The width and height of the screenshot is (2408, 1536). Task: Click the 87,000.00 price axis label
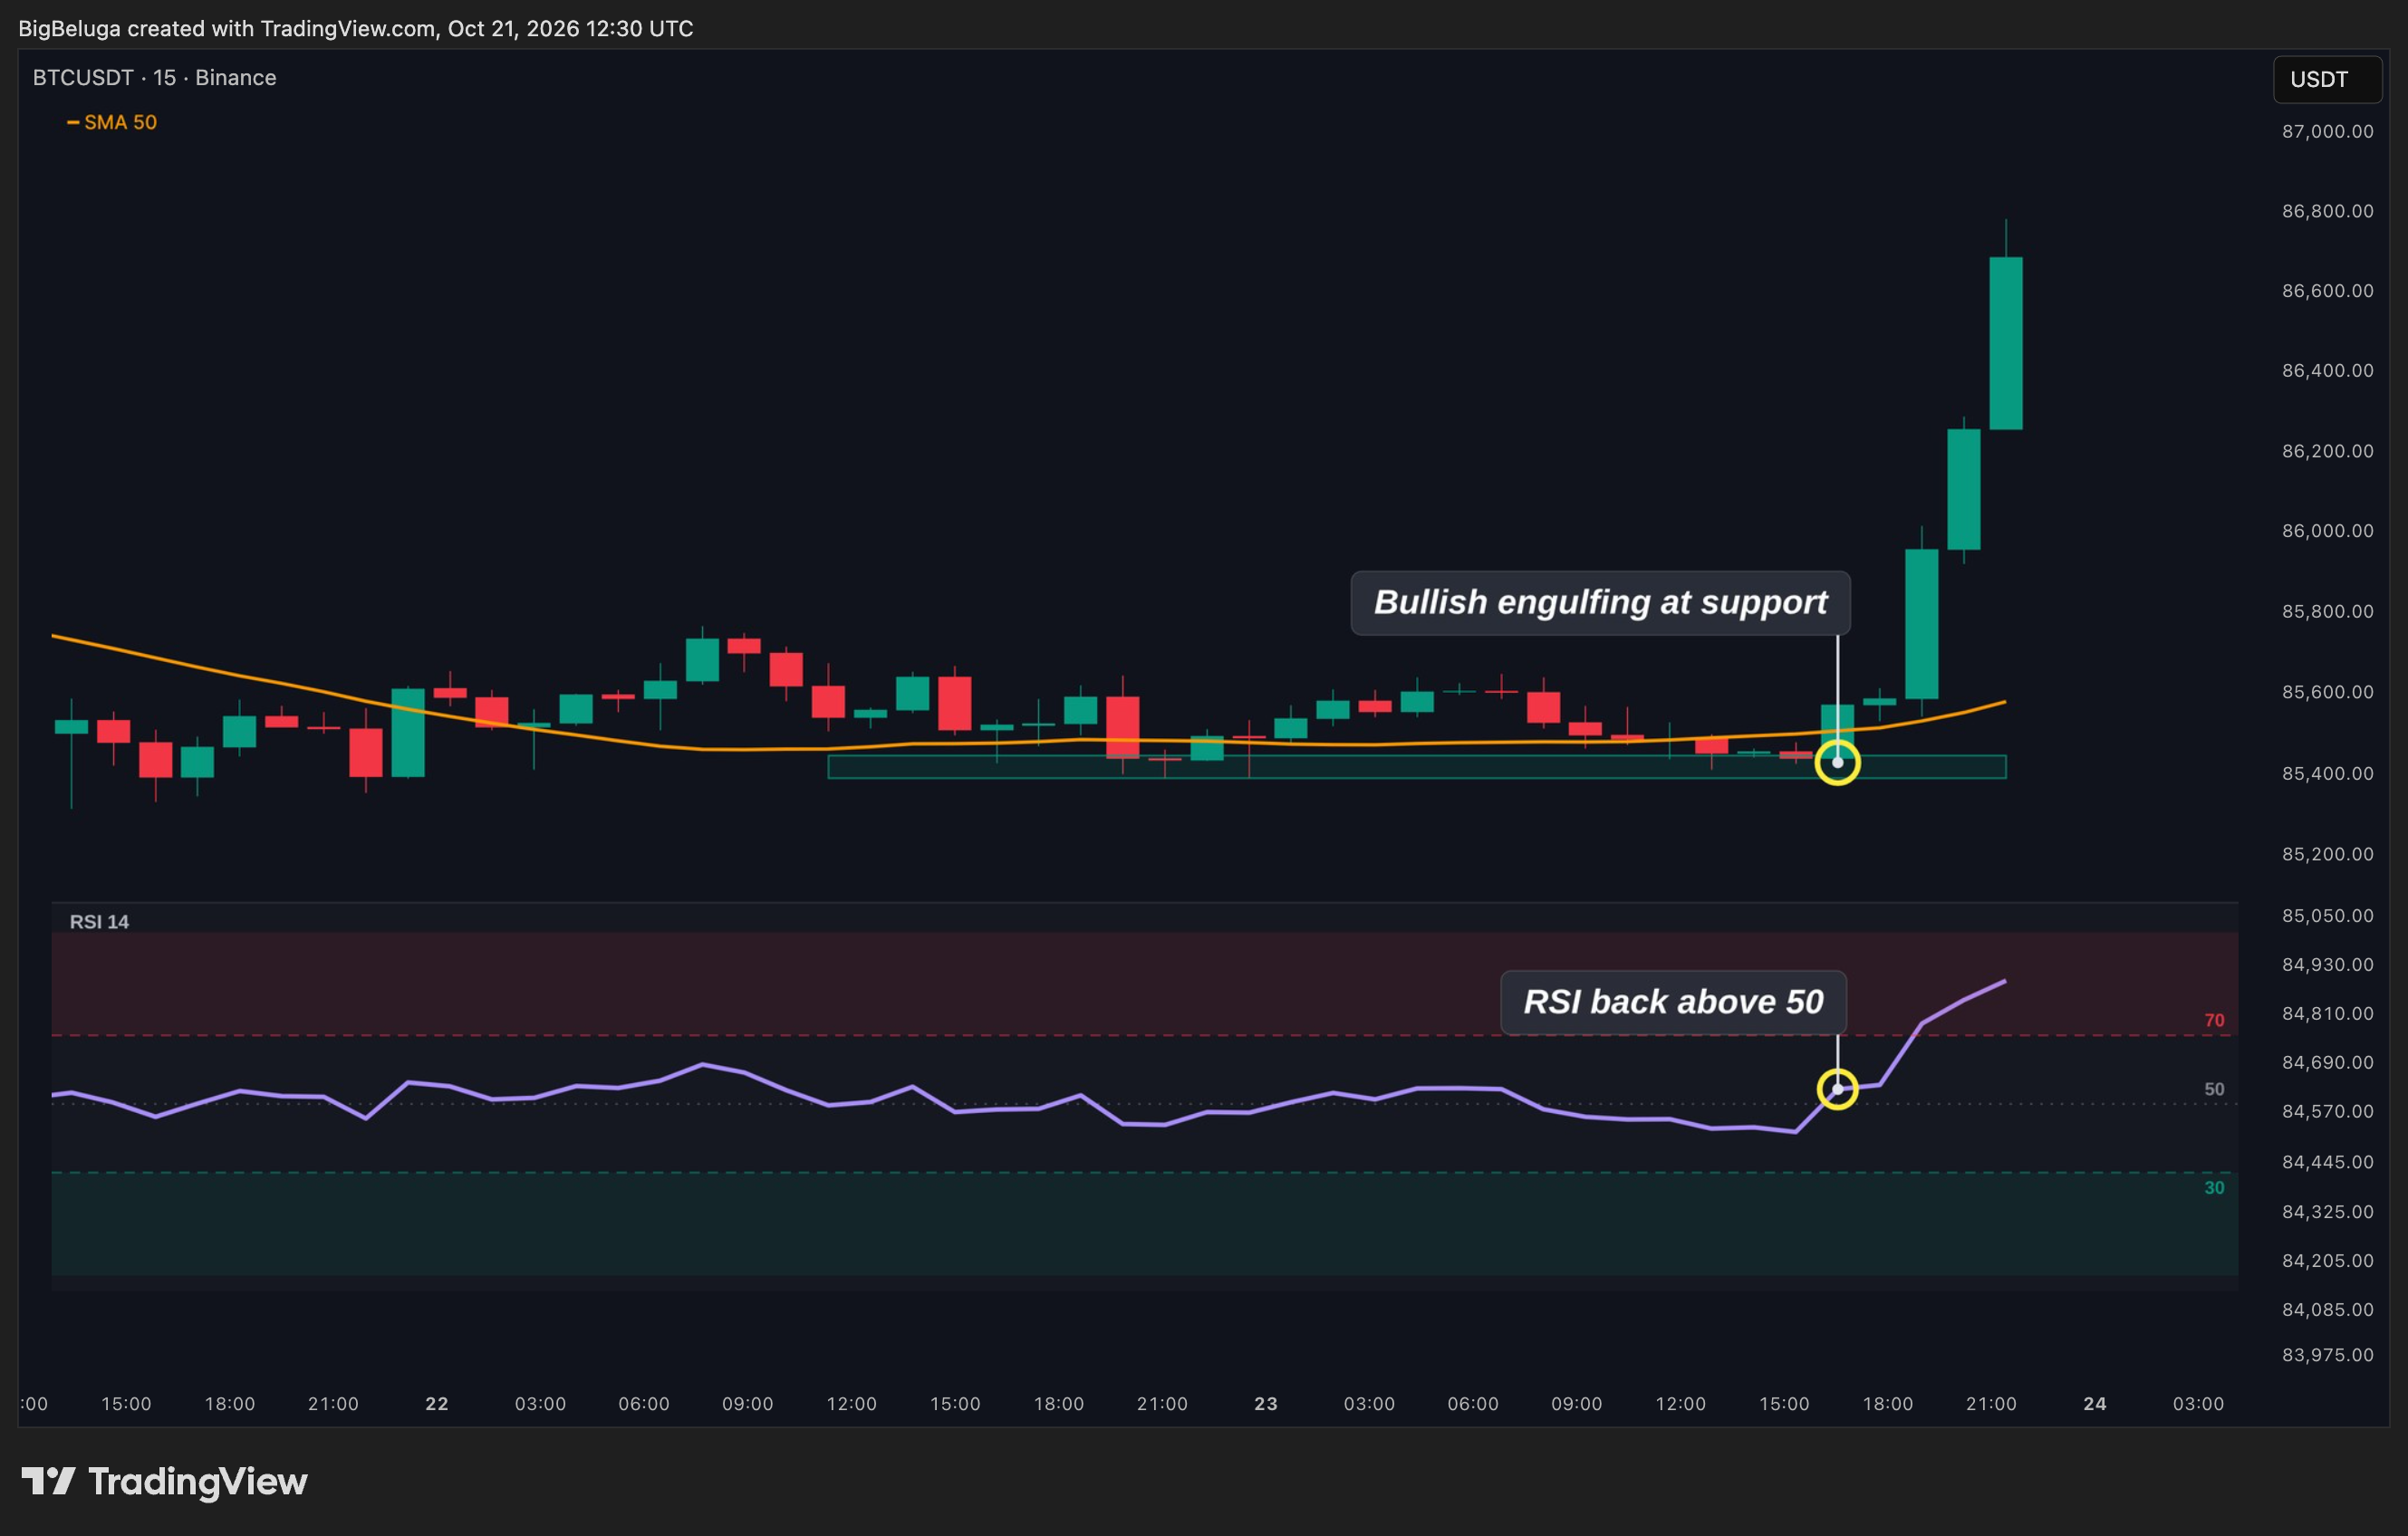(2327, 131)
